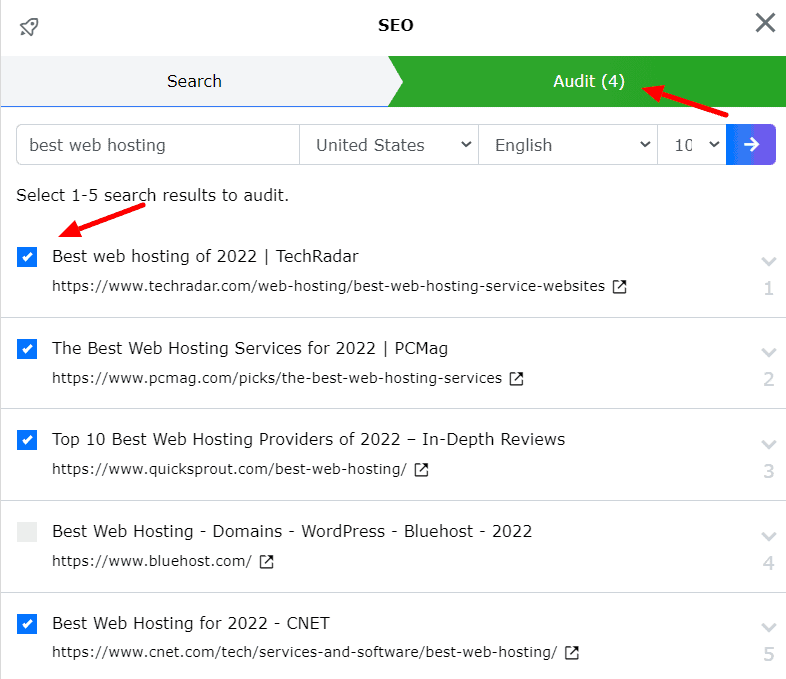Click 'Best web hosting of 2022 | TechRadar' title
786x679 pixels.
(206, 256)
